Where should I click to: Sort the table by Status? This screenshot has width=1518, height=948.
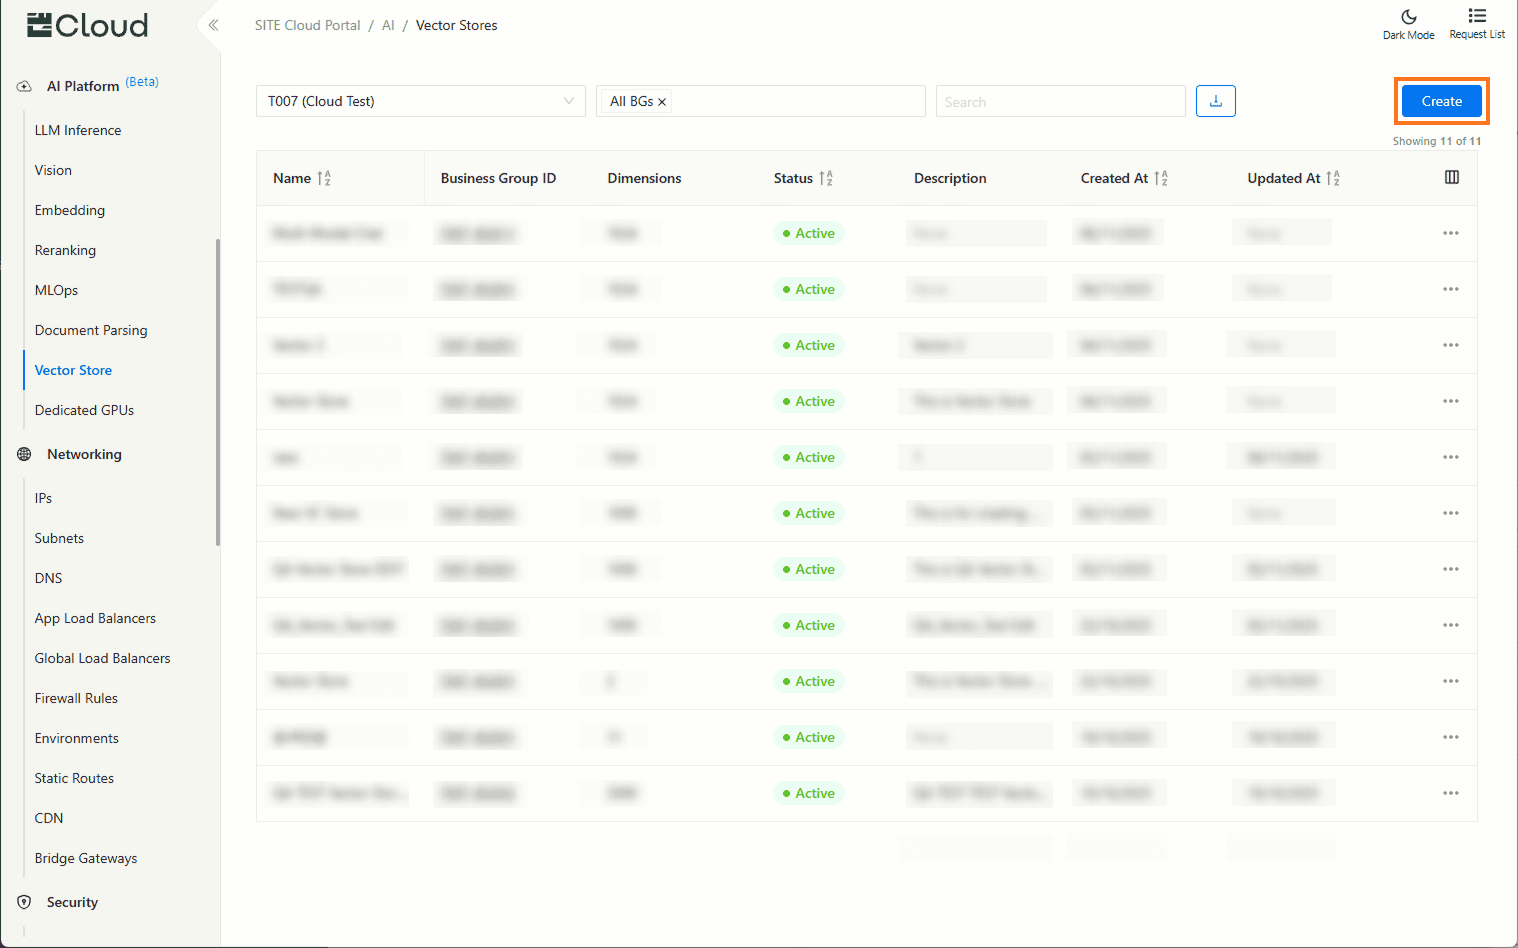pyautogui.click(x=826, y=178)
